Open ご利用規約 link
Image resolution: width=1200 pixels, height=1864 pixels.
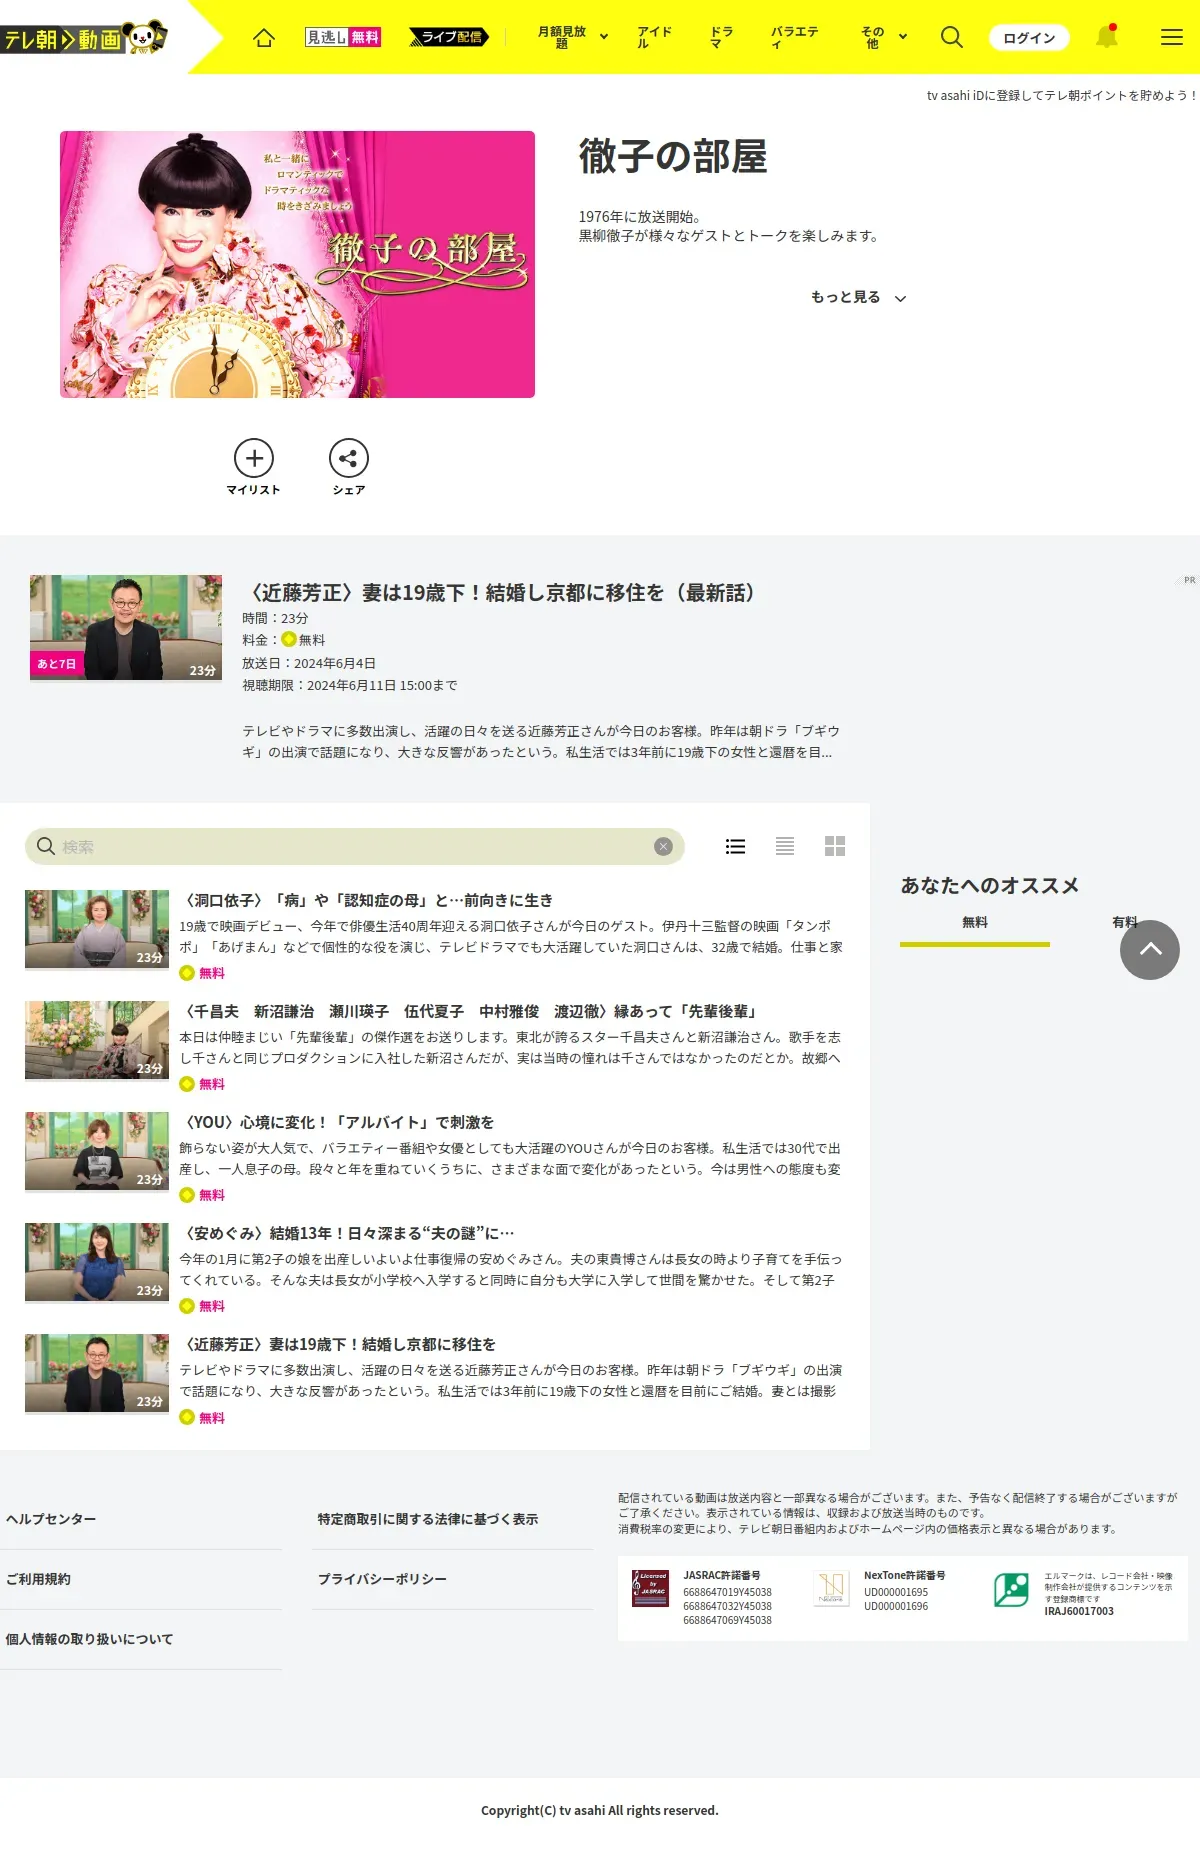pos(38,1579)
